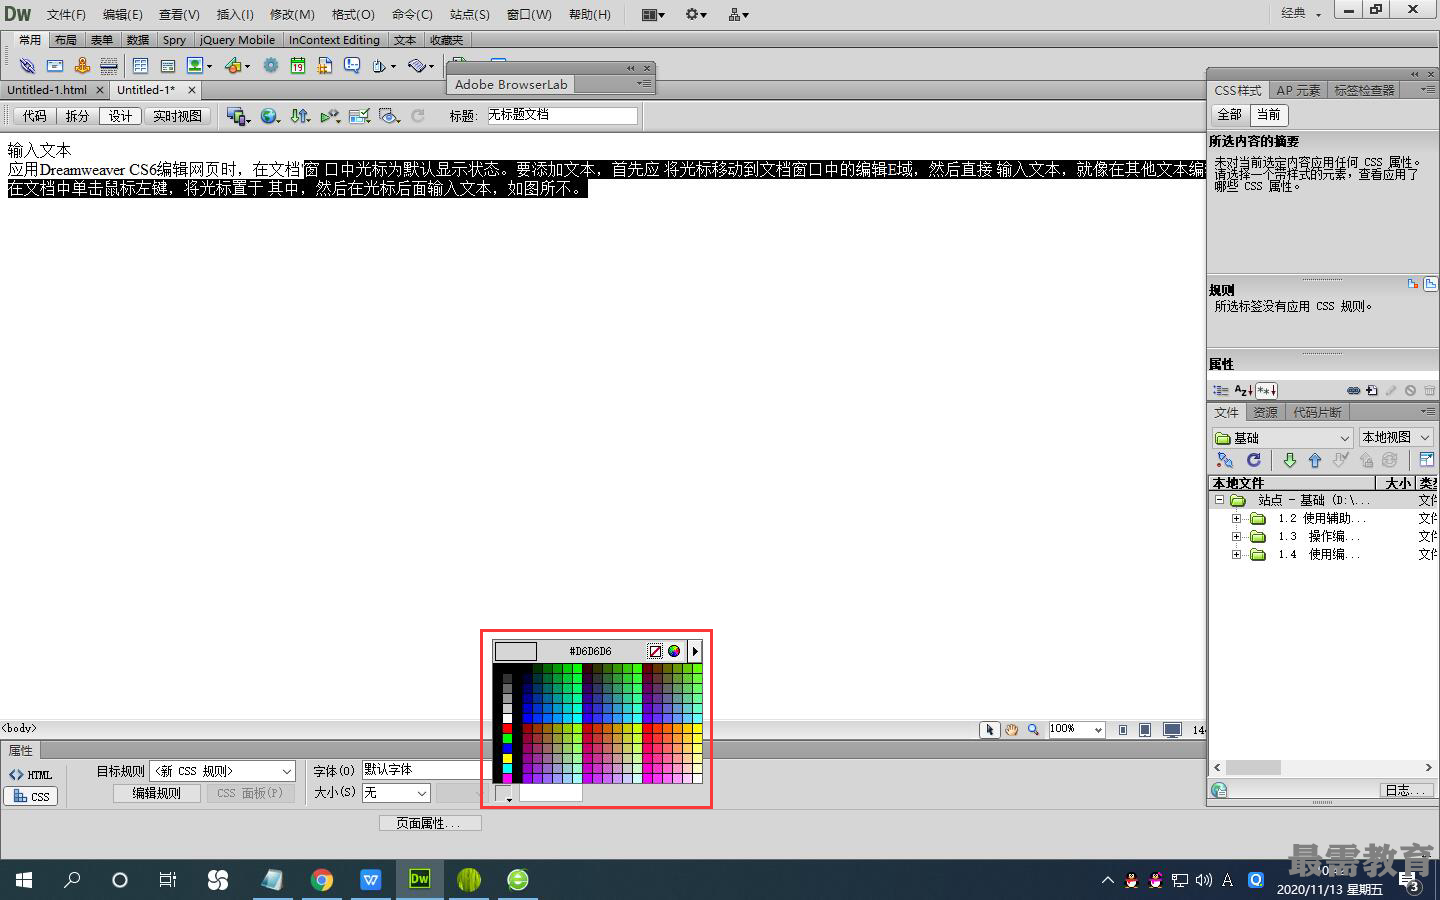Open the 本地视图 view dropdown

pyautogui.click(x=1396, y=437)
